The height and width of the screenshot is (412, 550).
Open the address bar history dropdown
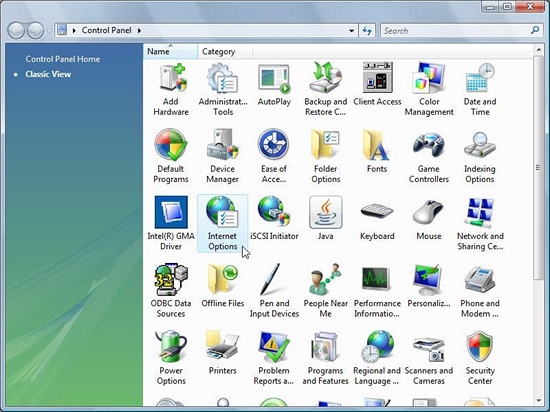tap(351, 31)
